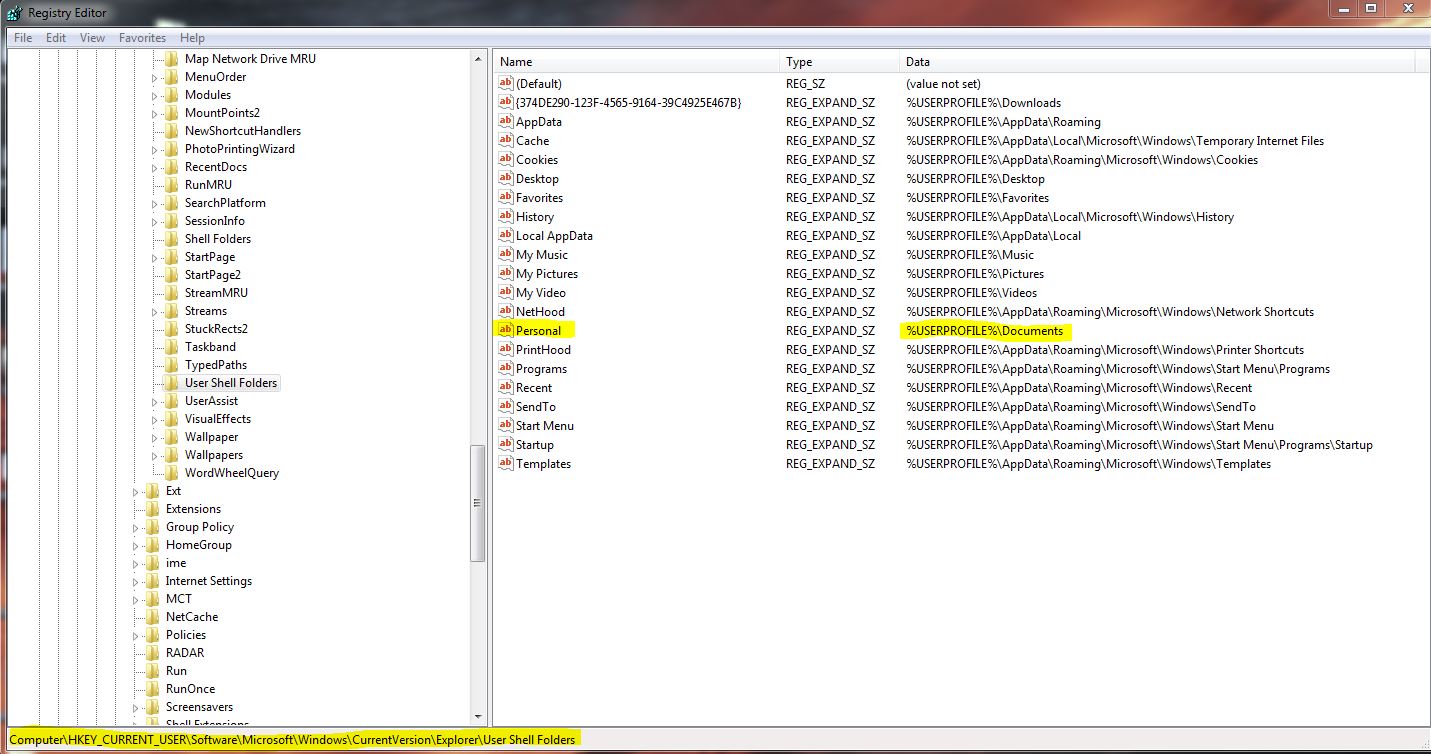Image resolution: width=1431 pixels, height=754 pixels.
Task: Open the View menu
Action: [92, 37]
